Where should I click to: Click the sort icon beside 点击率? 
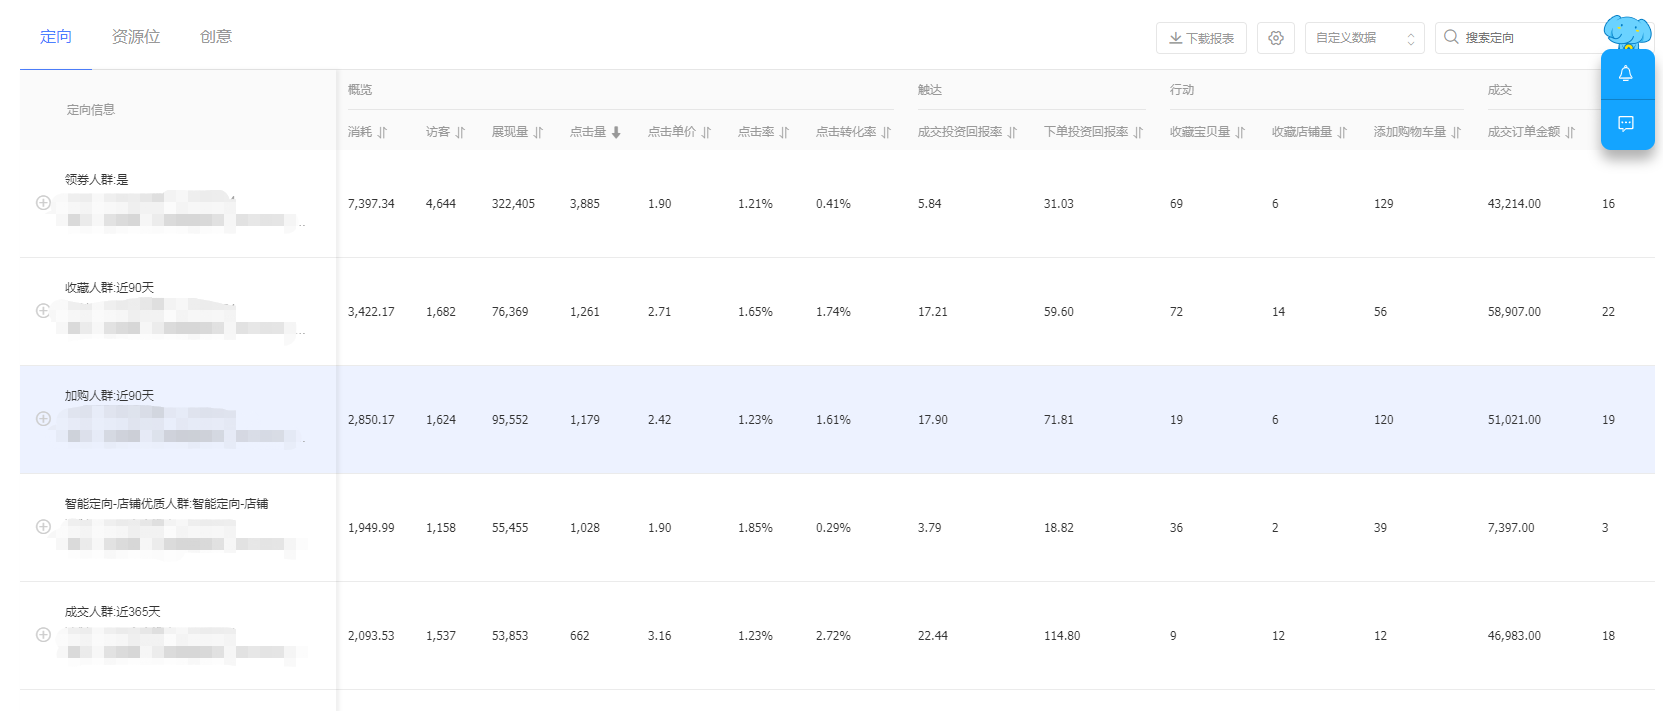784,132
